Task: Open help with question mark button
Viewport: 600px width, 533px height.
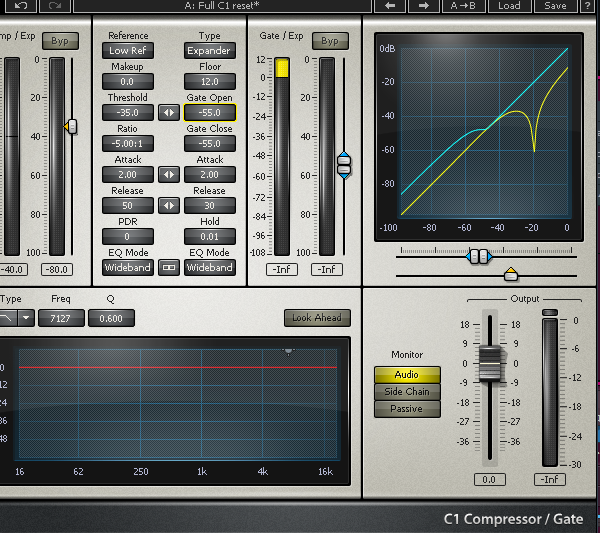Action: (587, 5)
